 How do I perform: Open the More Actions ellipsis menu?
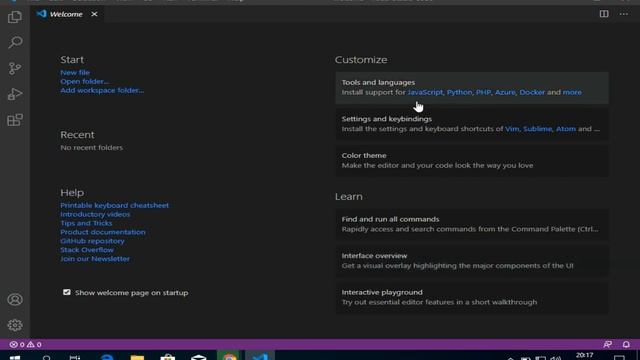(x=624, y=14)
